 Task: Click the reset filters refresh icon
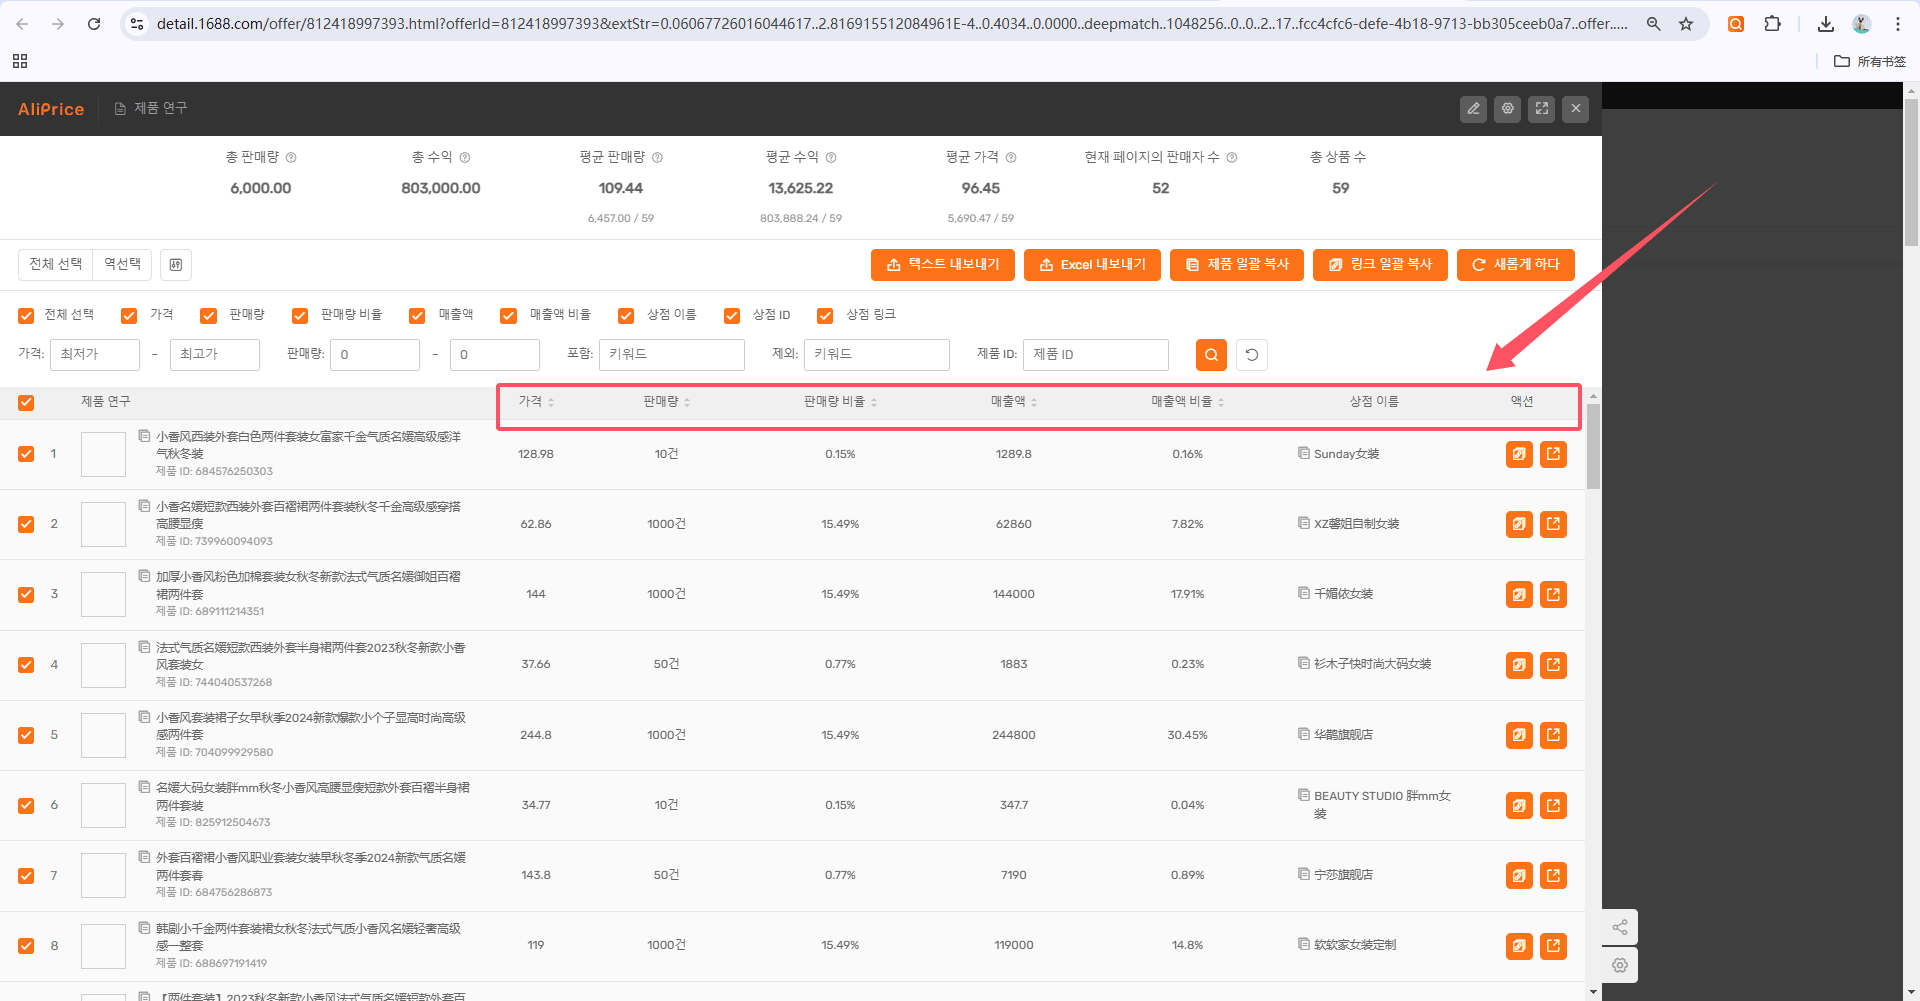[1252, 355]
